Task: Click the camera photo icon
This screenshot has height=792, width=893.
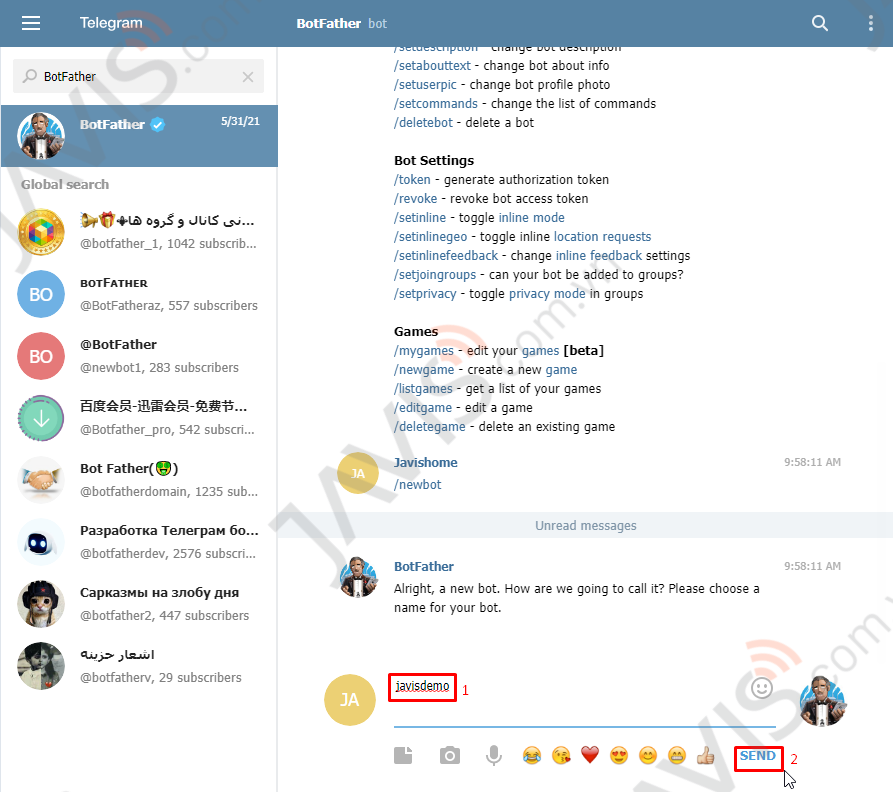Action: click(x=449, y=756)
